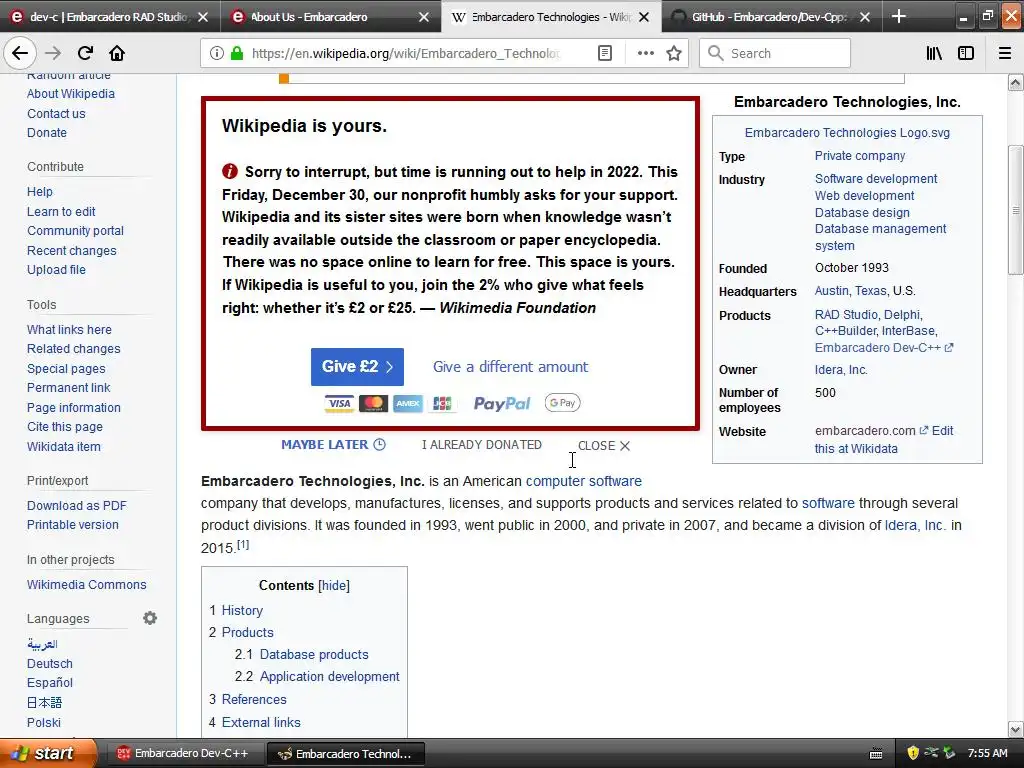
Task: Select the Mastercard logo
Action: click(x=374, y=404)
